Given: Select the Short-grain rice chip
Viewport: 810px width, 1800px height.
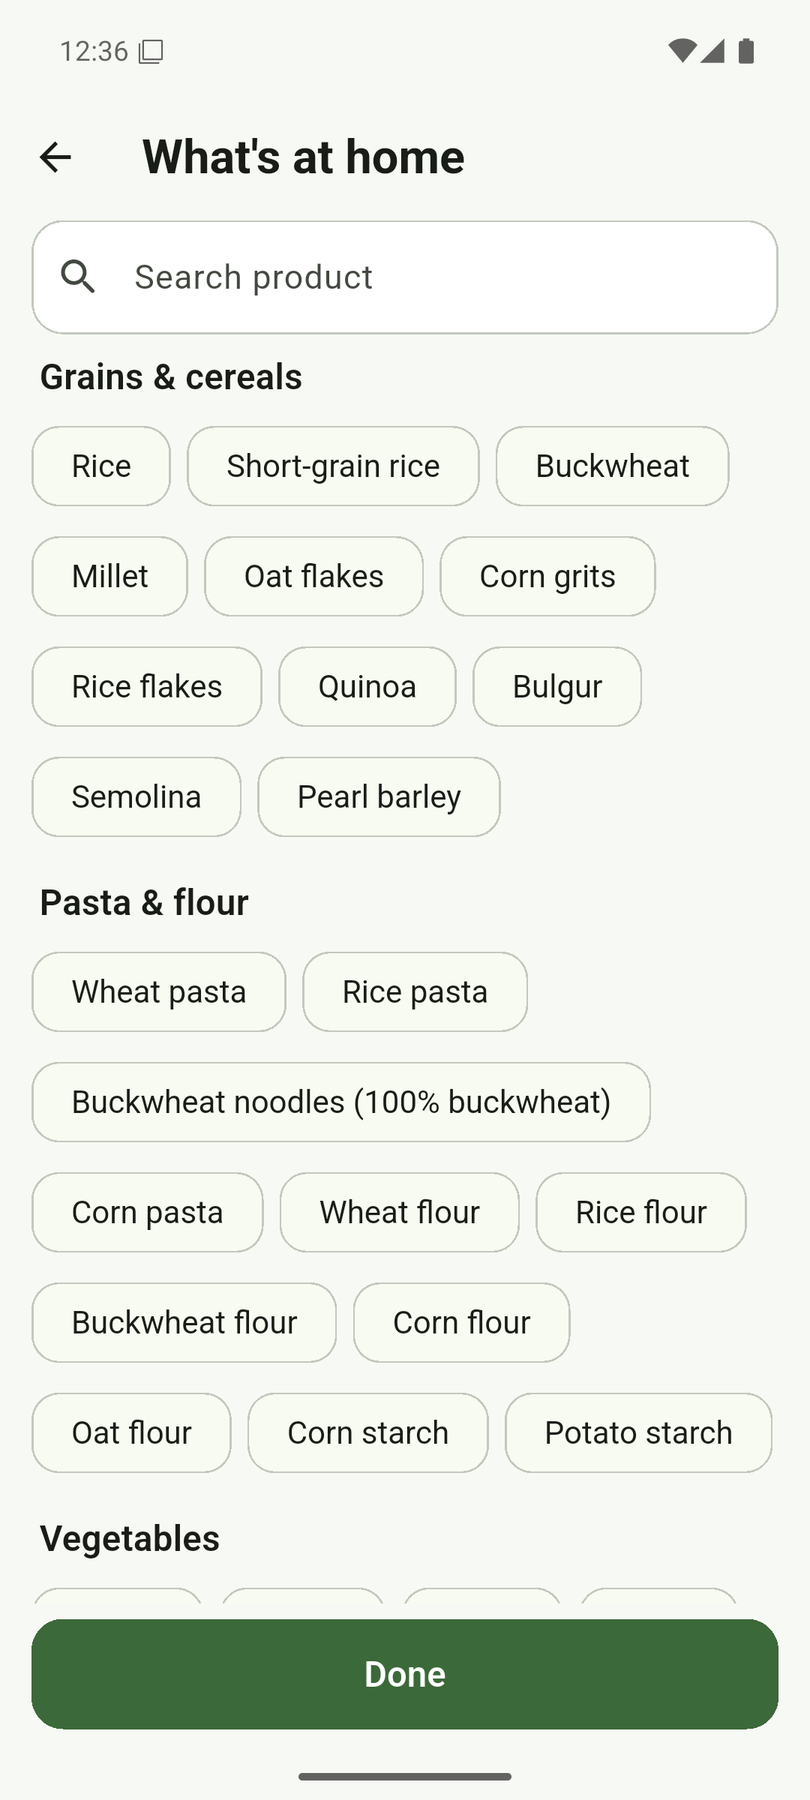Looking at the screenshot, I should tap(333, 466).
